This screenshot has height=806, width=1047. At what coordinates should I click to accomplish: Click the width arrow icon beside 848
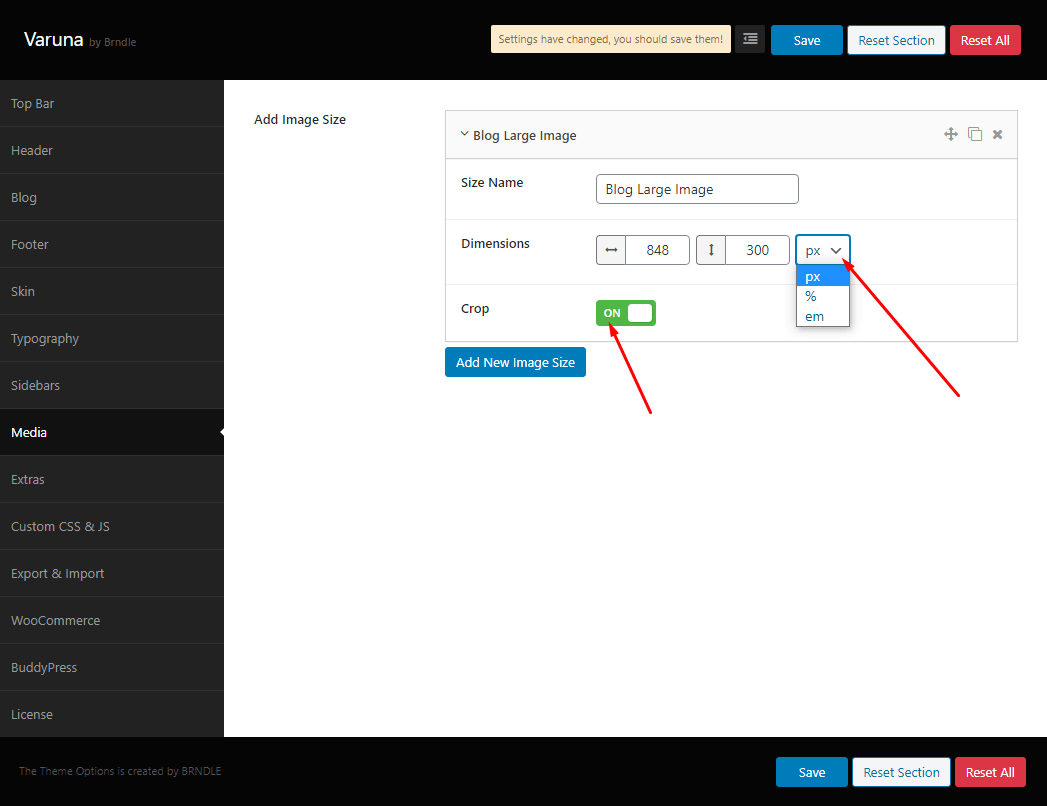pos(611,250)
